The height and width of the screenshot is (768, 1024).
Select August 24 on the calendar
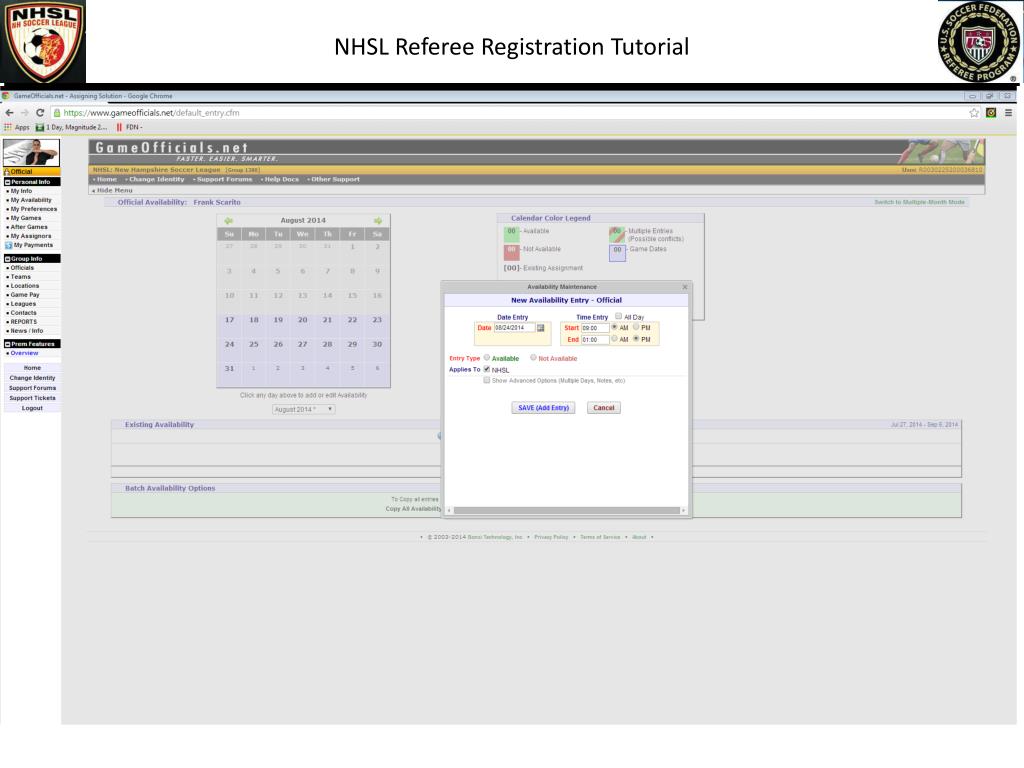(x=229, y=344)
